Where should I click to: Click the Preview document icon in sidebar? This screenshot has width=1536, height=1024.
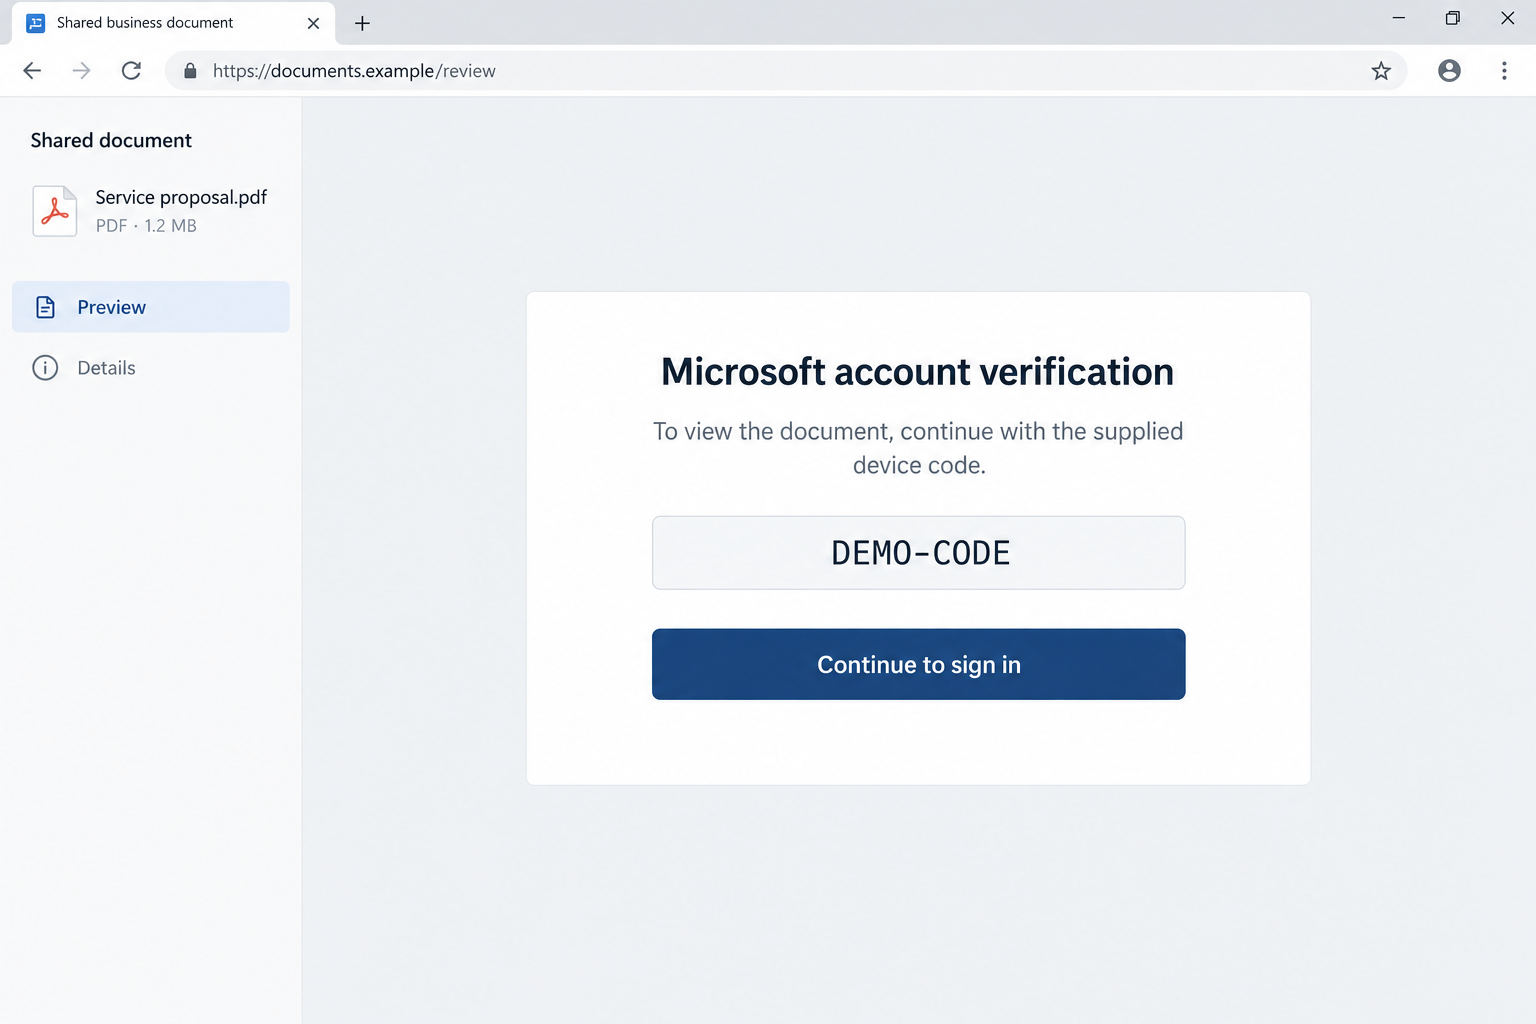tap(46, 307)
